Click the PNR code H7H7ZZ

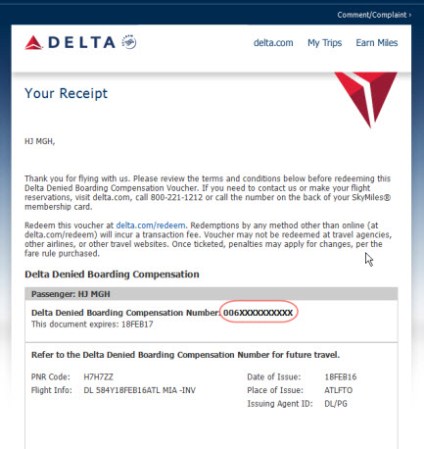pyautogui.click(x=98, y=377)
